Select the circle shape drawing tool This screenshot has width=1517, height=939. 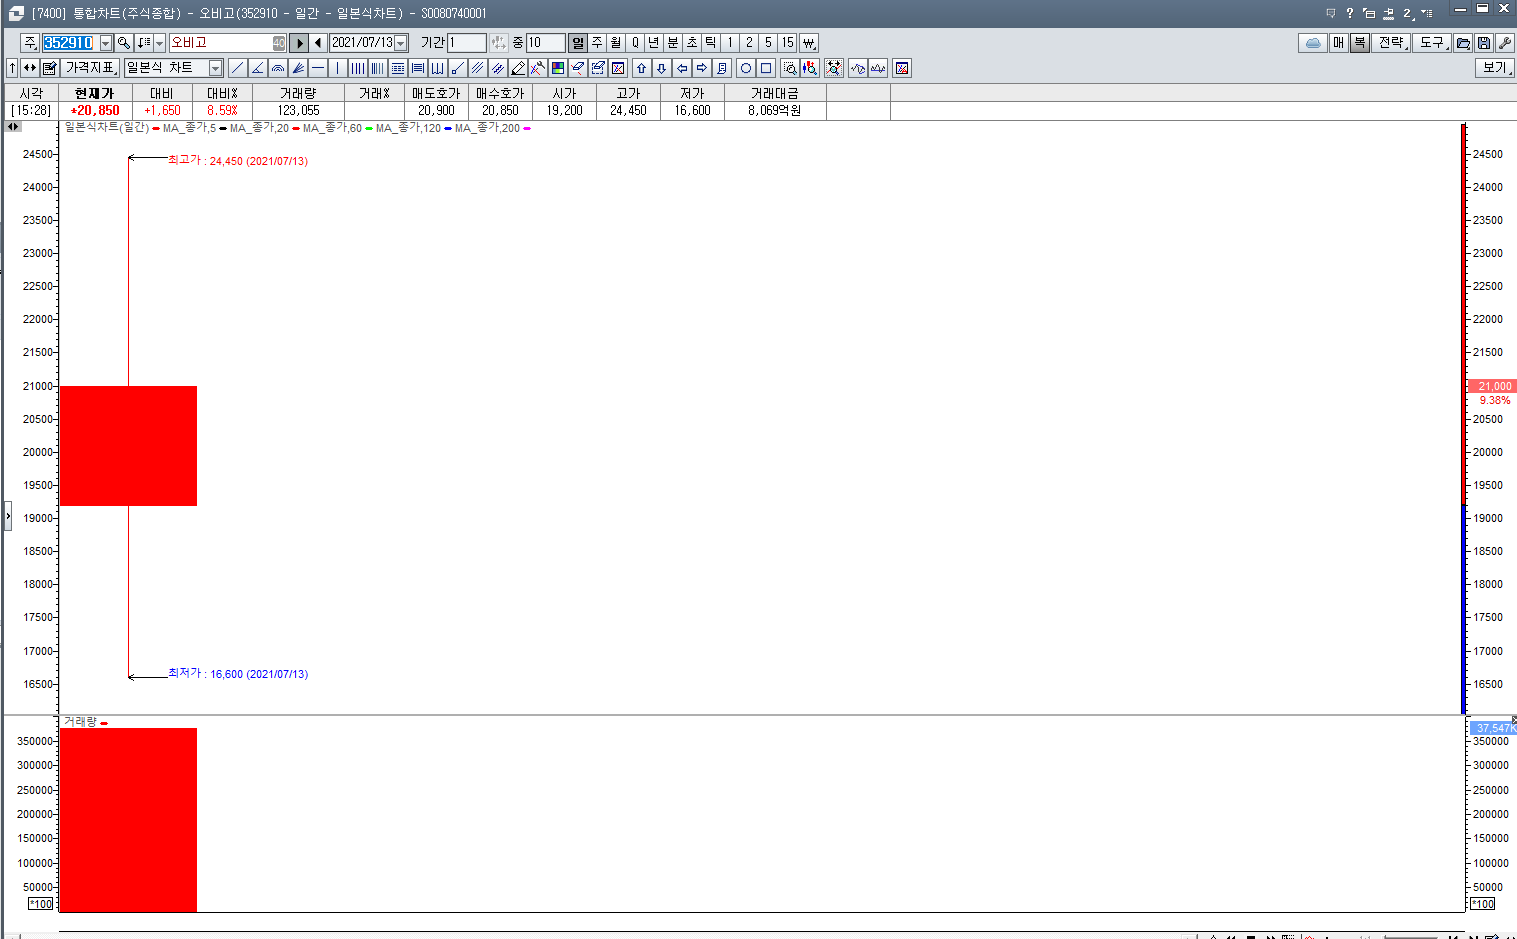tap(745, 68)
